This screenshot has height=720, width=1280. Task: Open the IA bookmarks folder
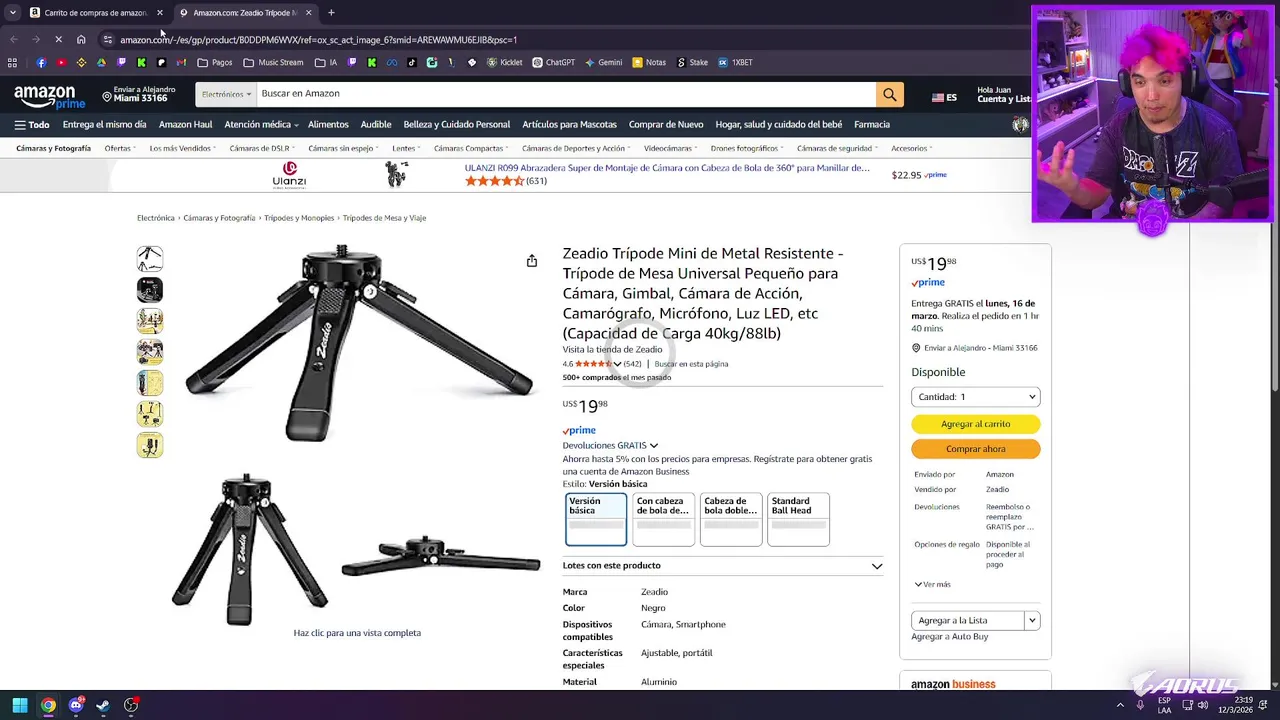point(326,62)
